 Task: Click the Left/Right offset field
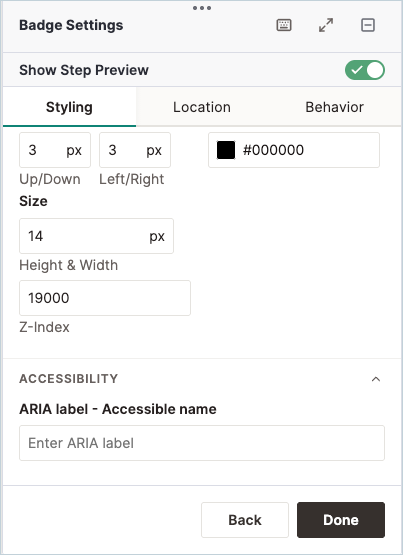pos(135,150)
